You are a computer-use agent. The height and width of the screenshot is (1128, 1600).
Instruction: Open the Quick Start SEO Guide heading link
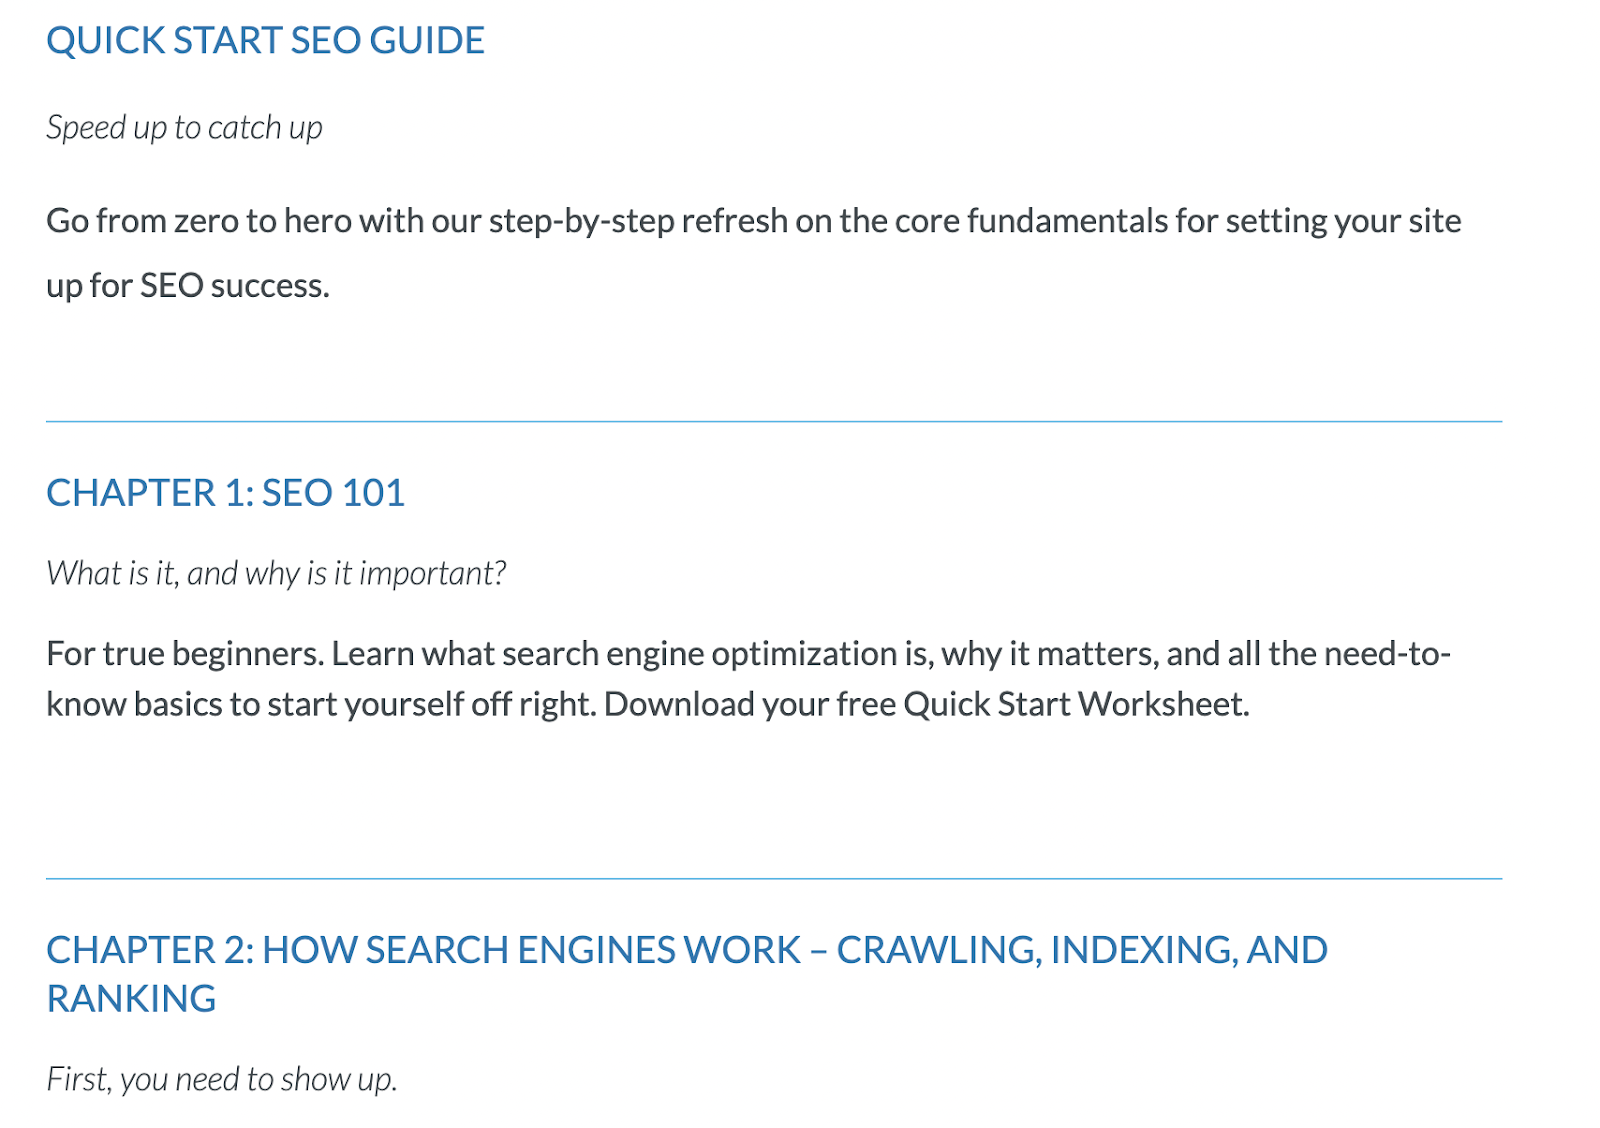tap(265, 41)
